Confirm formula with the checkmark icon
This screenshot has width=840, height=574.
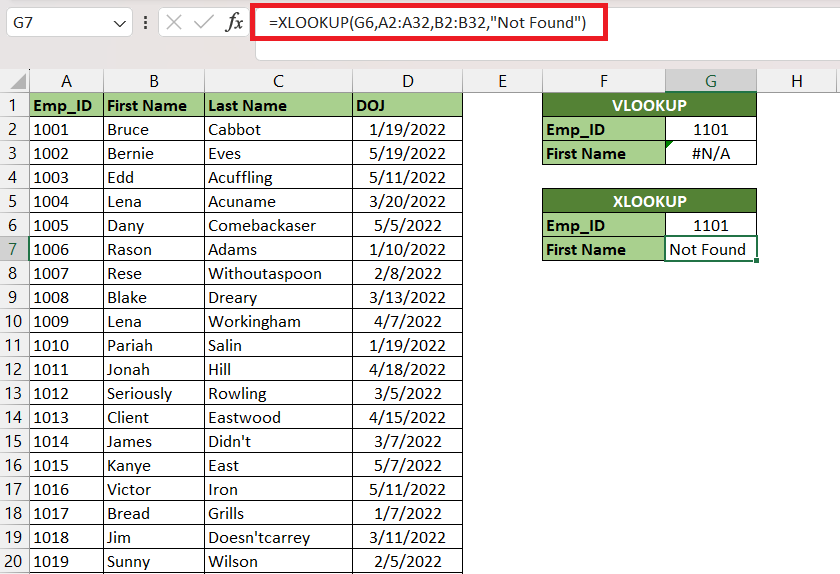tap(204, 23)
